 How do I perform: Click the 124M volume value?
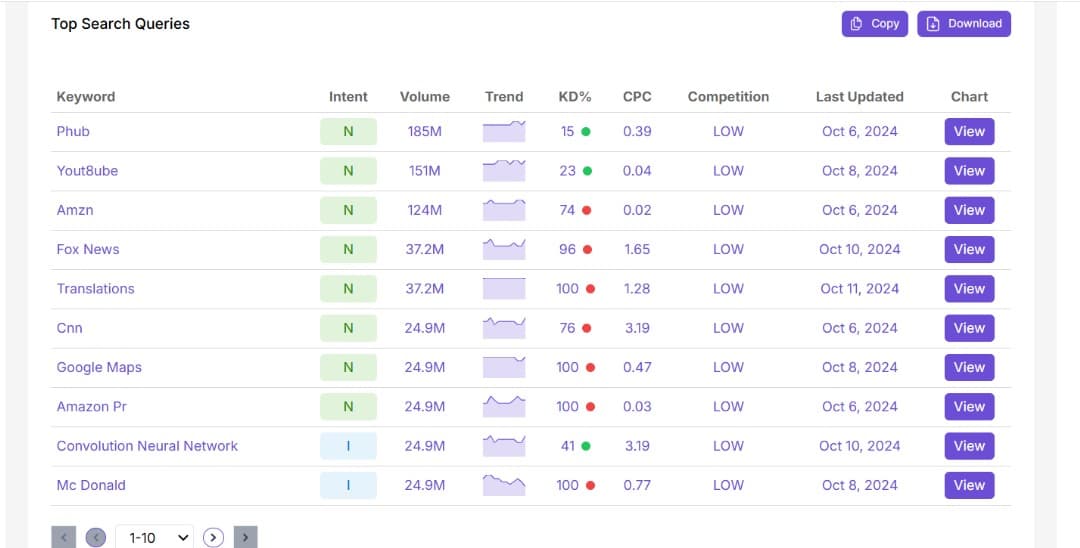click(425, 210)
